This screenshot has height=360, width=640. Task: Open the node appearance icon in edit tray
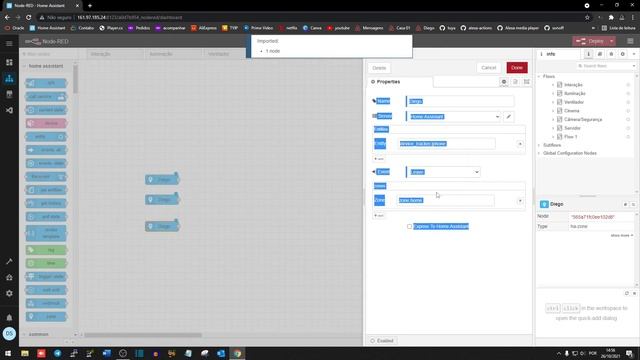(x=527, y=82)
